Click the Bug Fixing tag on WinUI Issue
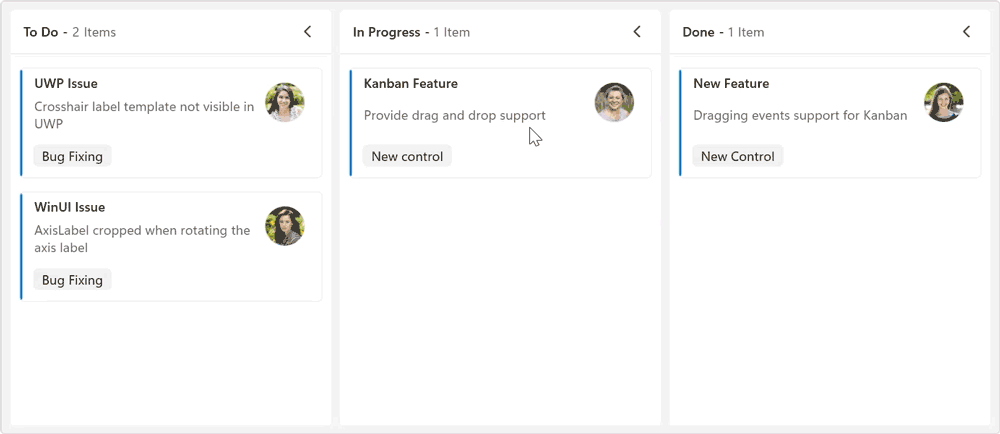The height and width of the screenshot is (434, 1000). [x=72, y=280]
